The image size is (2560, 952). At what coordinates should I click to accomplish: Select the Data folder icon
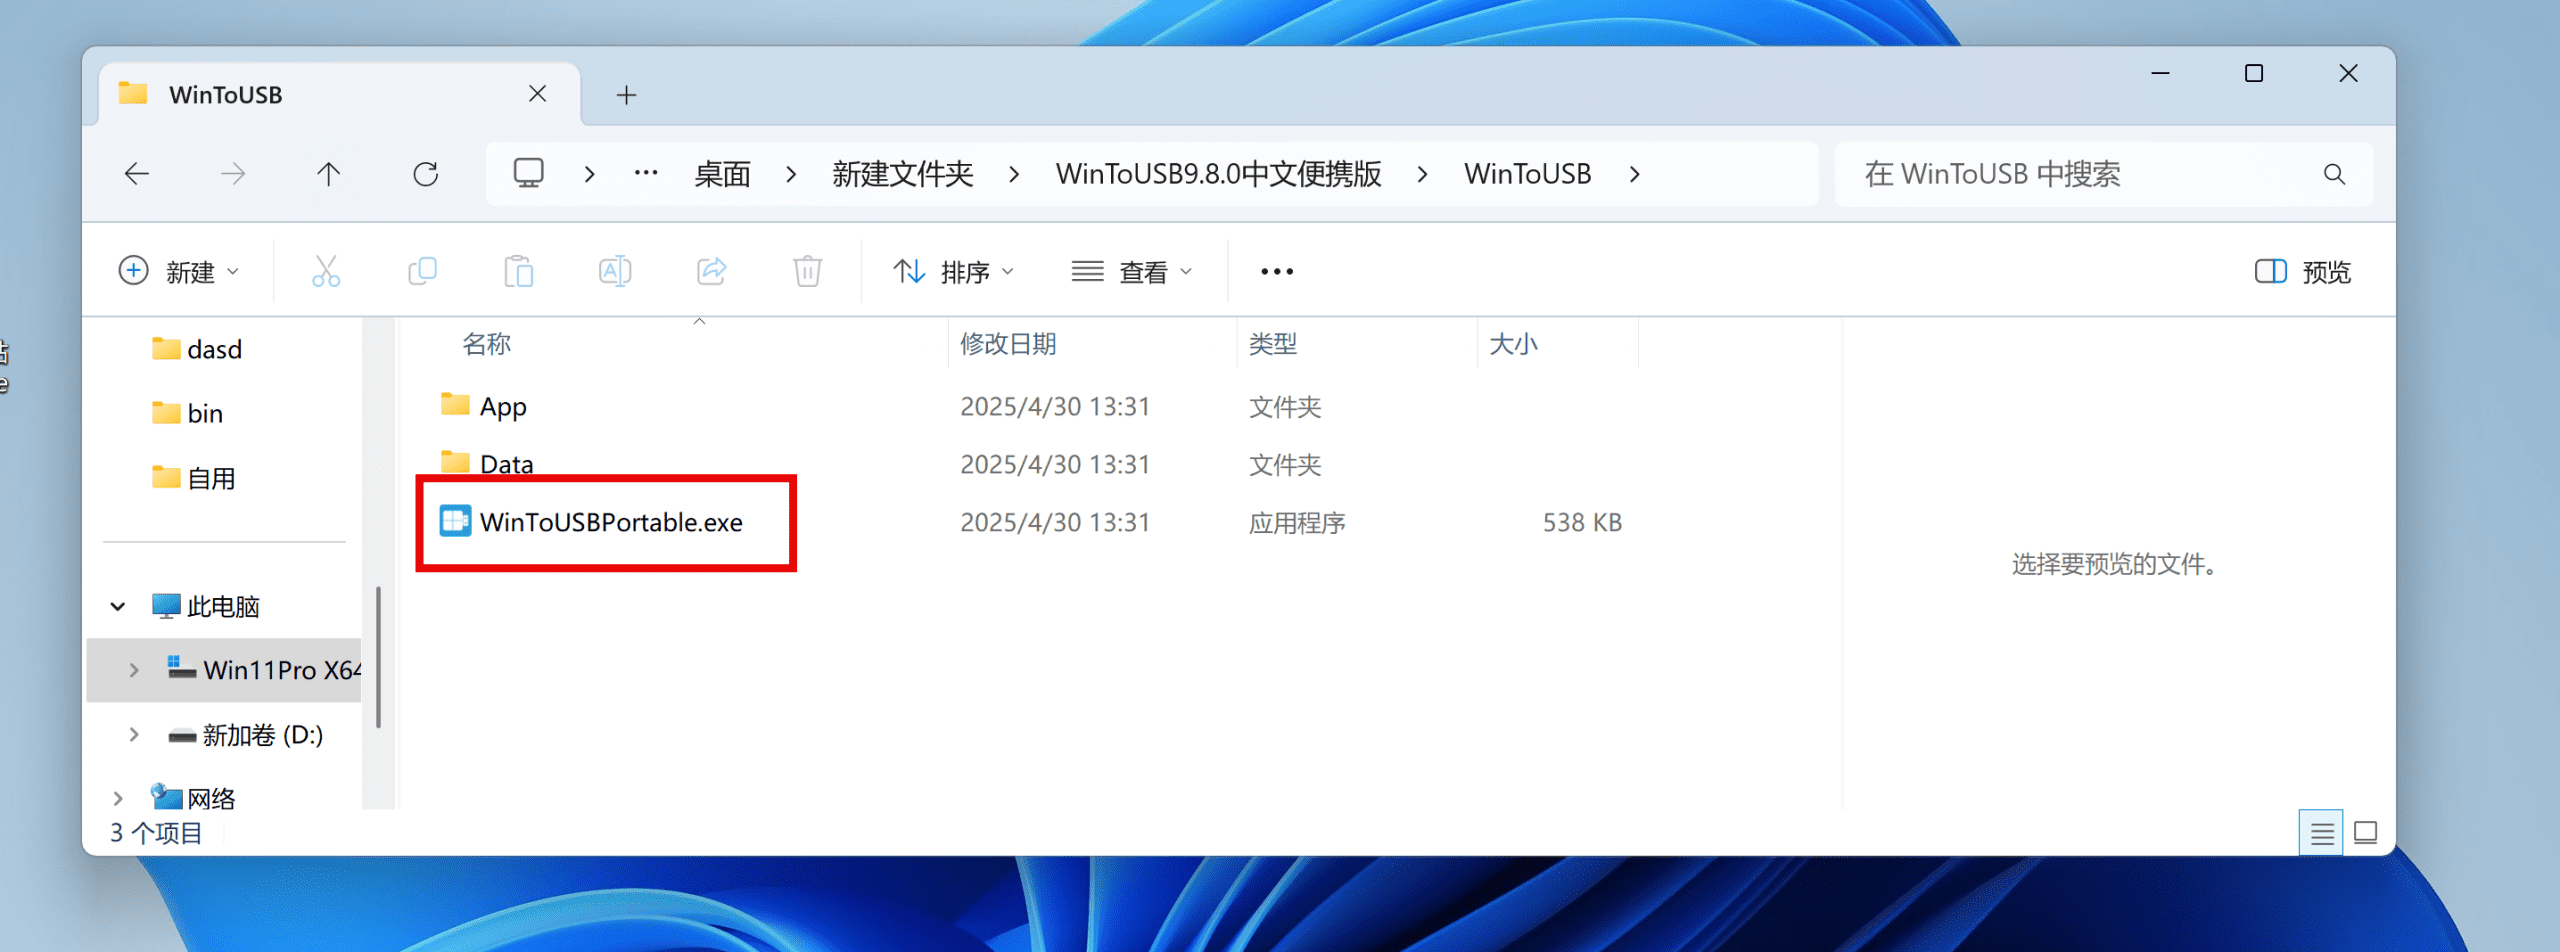455,461
